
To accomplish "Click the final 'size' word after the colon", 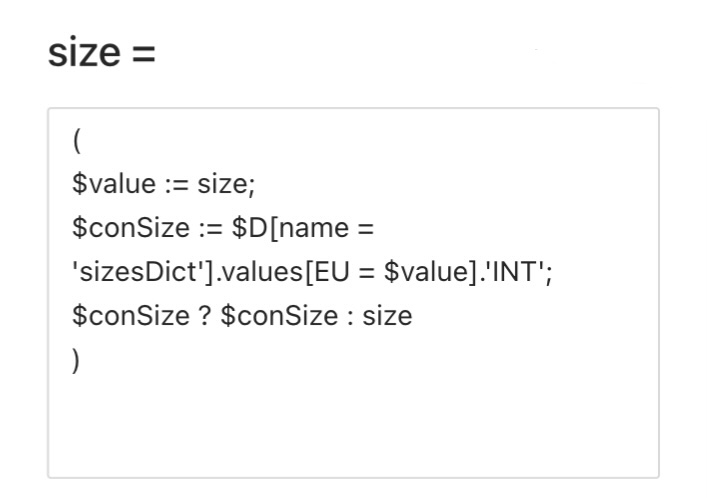I will [387, 317].
